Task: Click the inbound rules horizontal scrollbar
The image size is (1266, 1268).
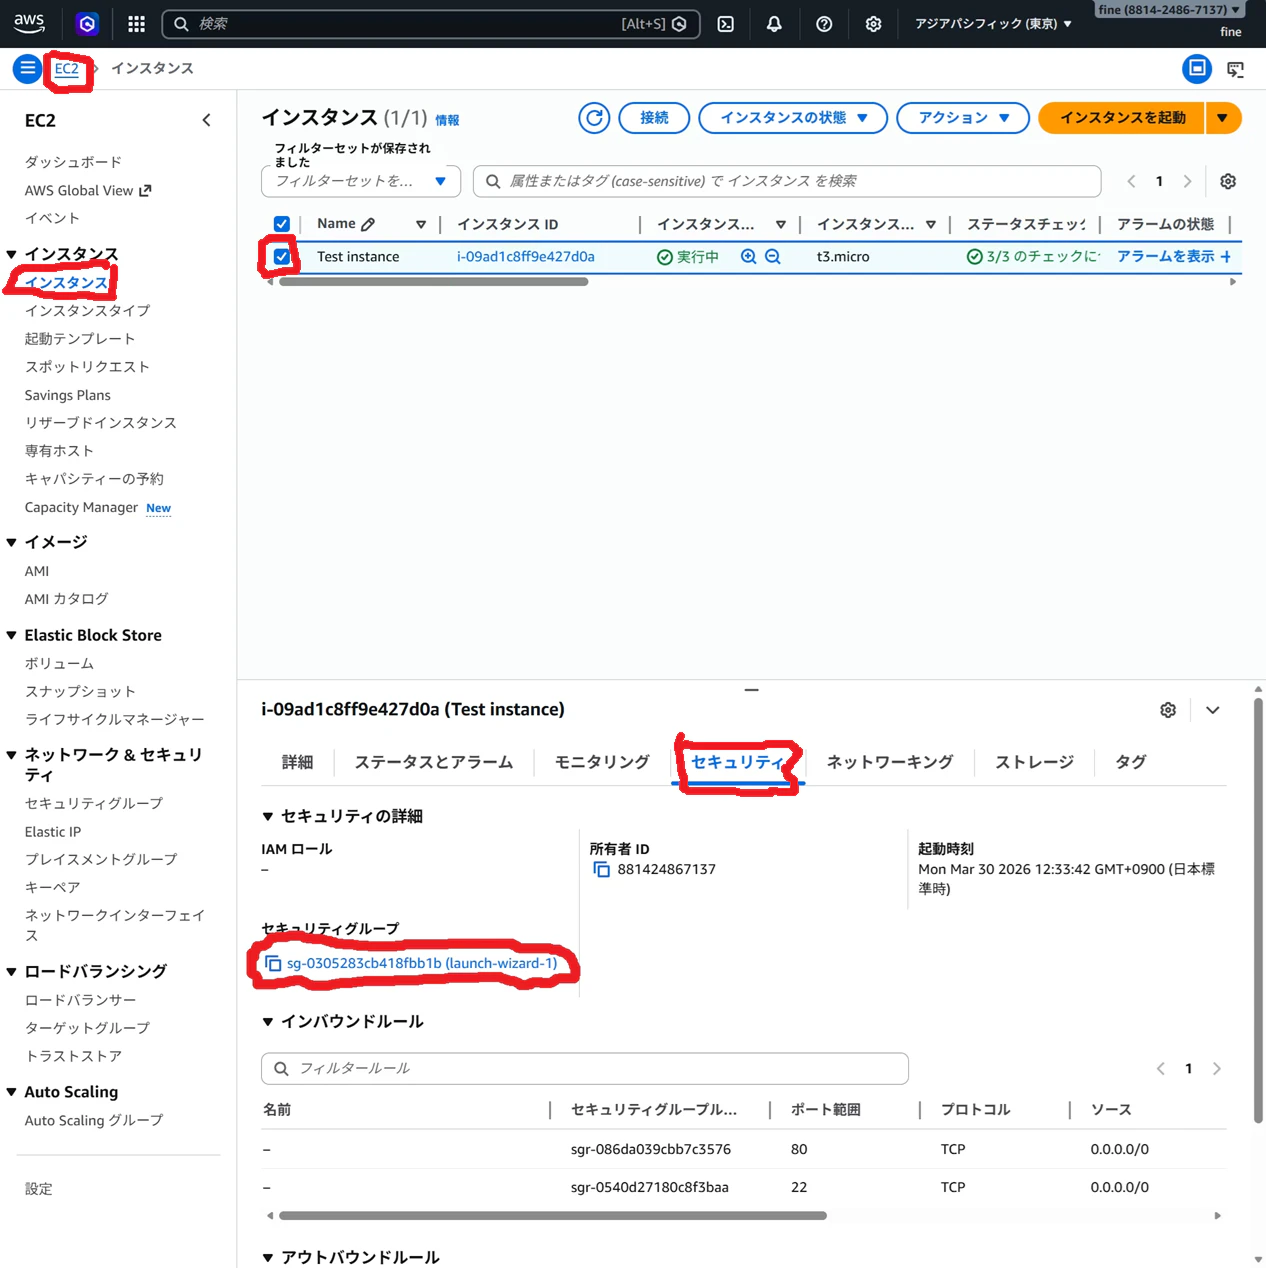Action: pos(553,1216)
